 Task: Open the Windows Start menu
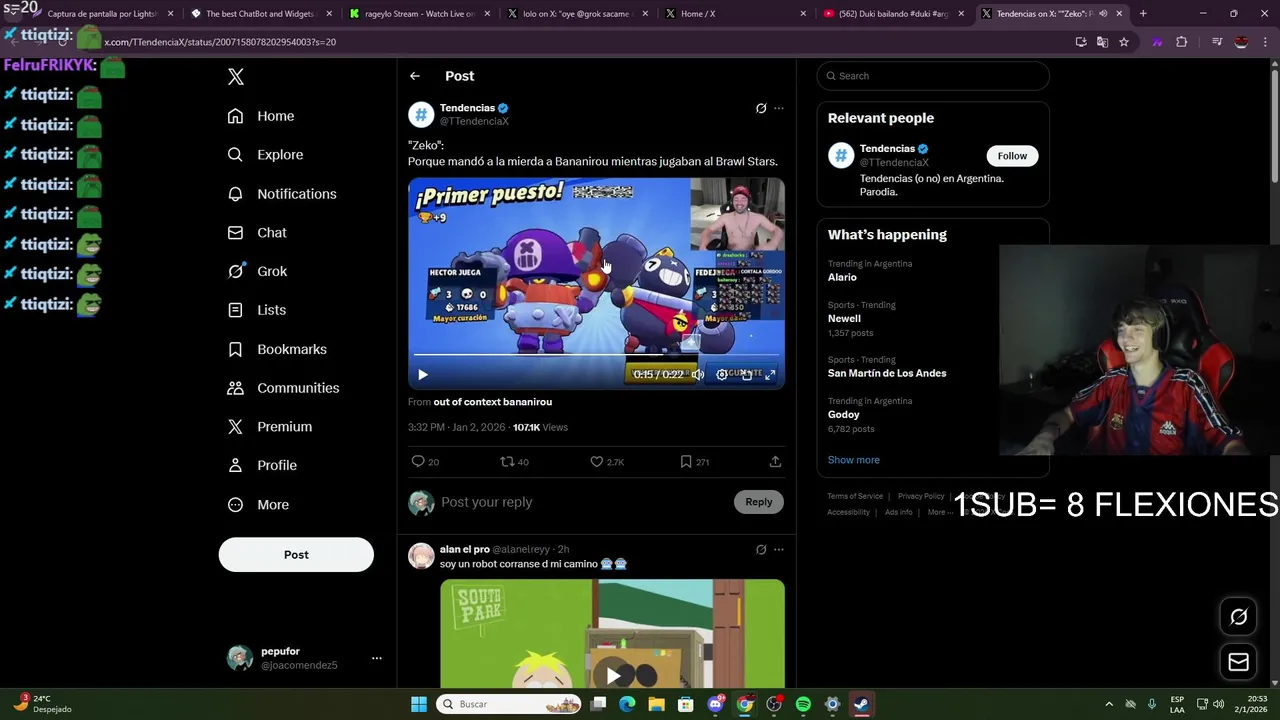[x=419, y=704]
